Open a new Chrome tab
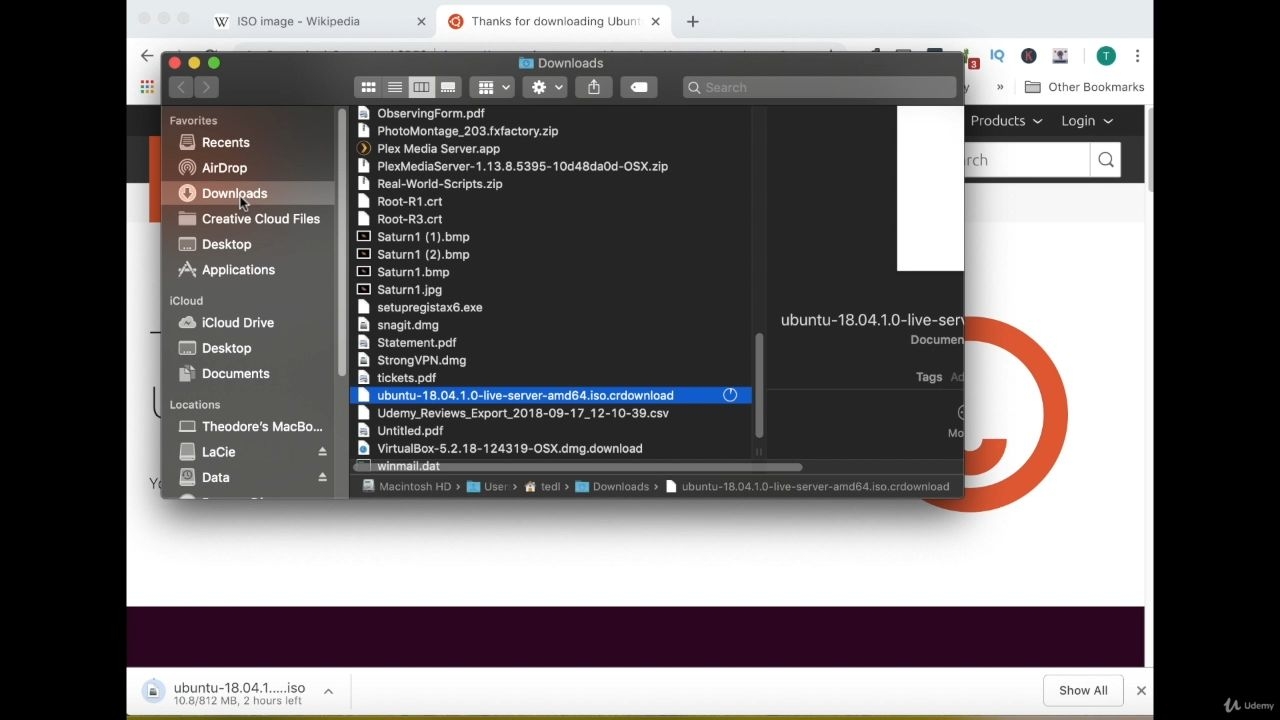 [x=693, y=21]
